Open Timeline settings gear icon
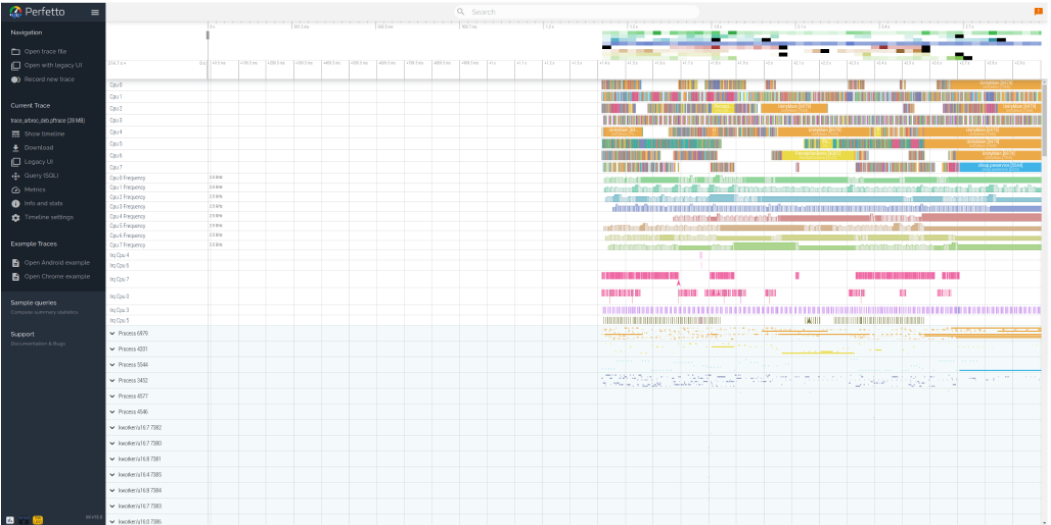Screen dimensions: 1051x525 pyautogui.click(x=16, y=217)
